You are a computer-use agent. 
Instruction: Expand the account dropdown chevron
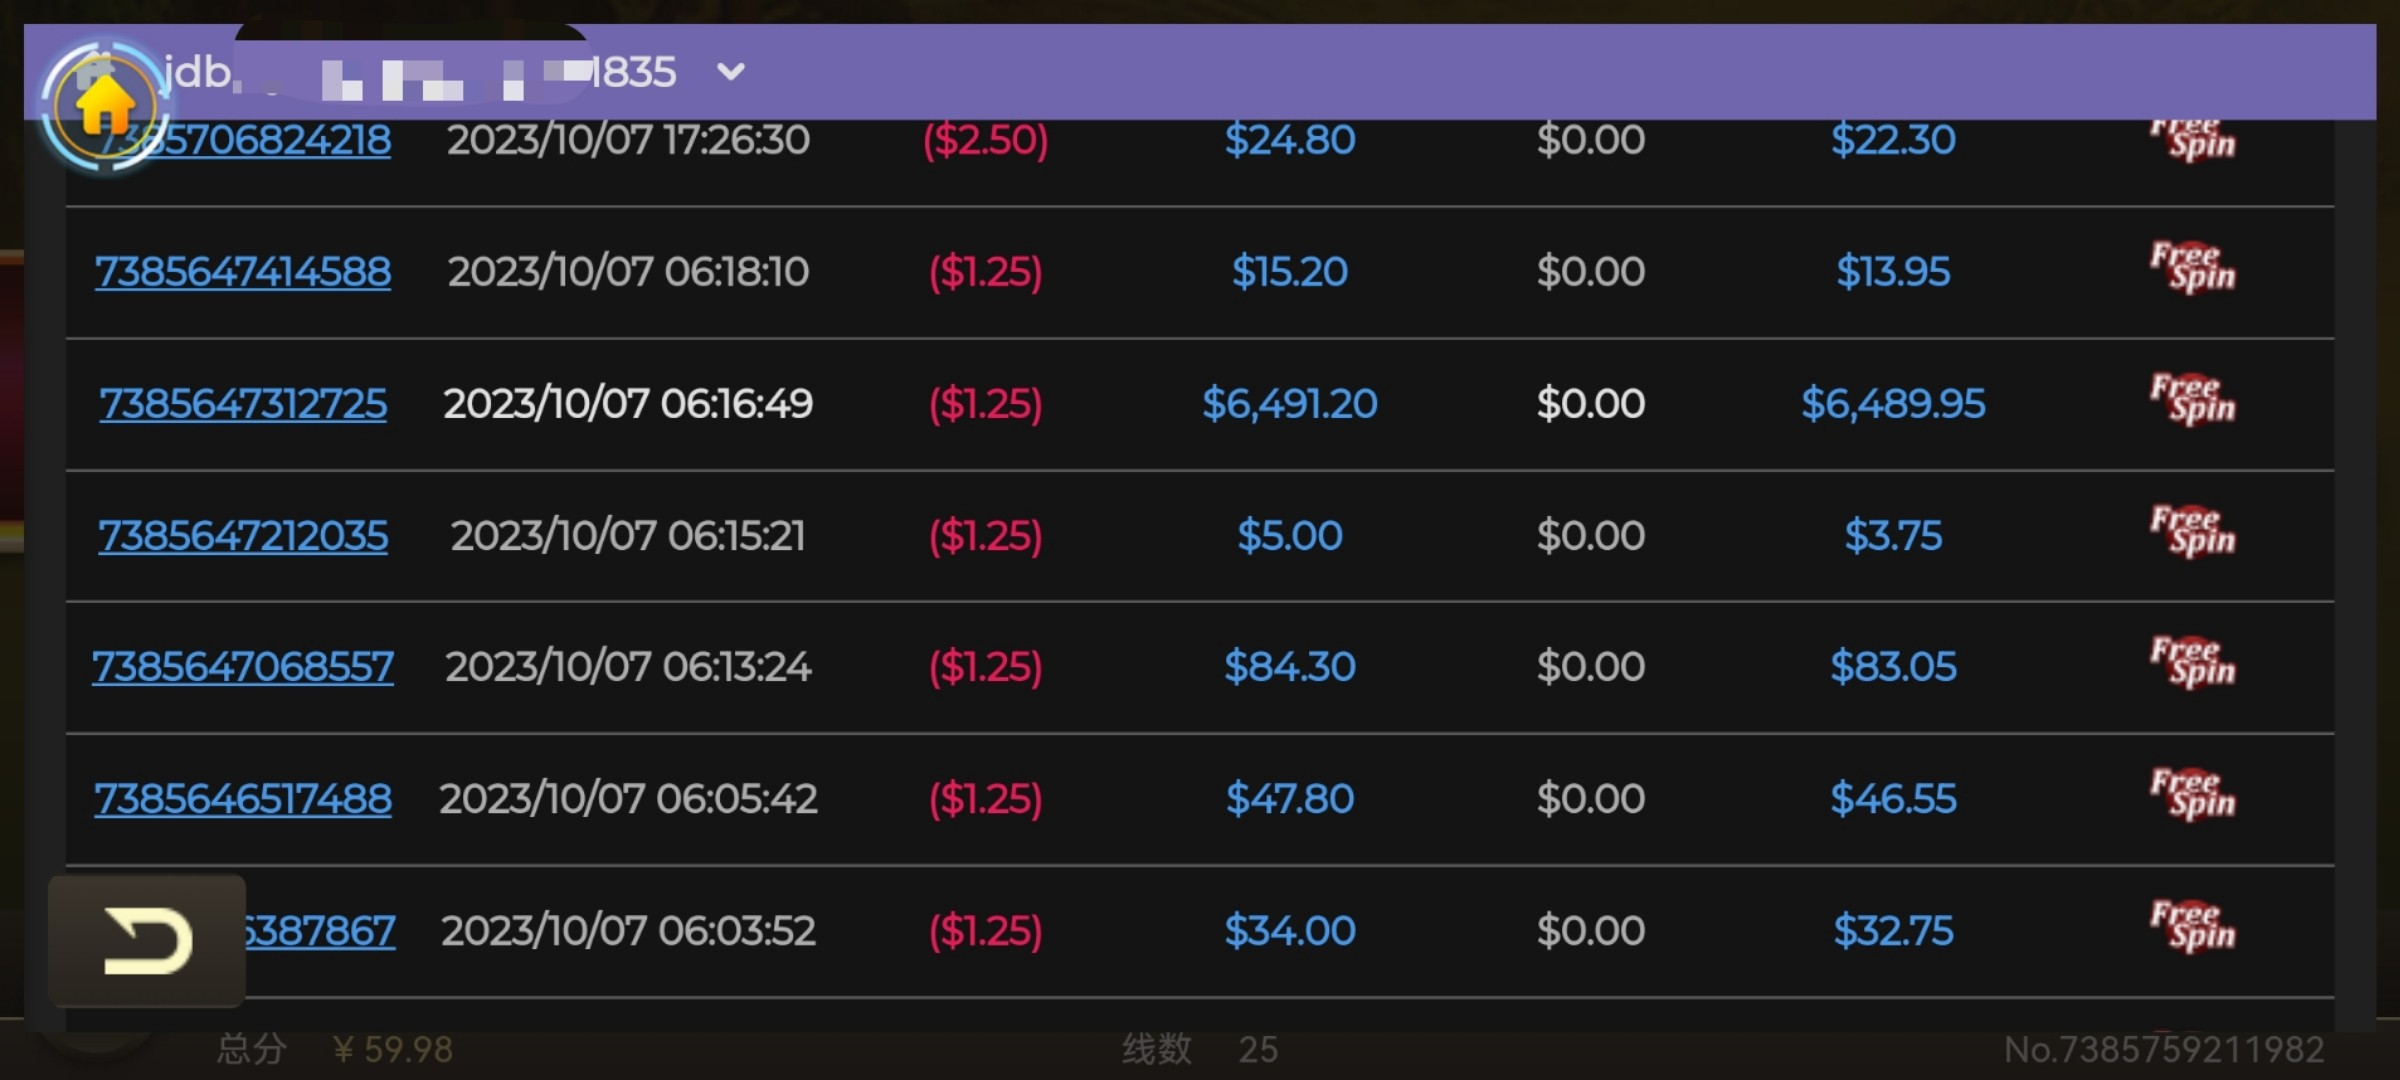[731, 72]
